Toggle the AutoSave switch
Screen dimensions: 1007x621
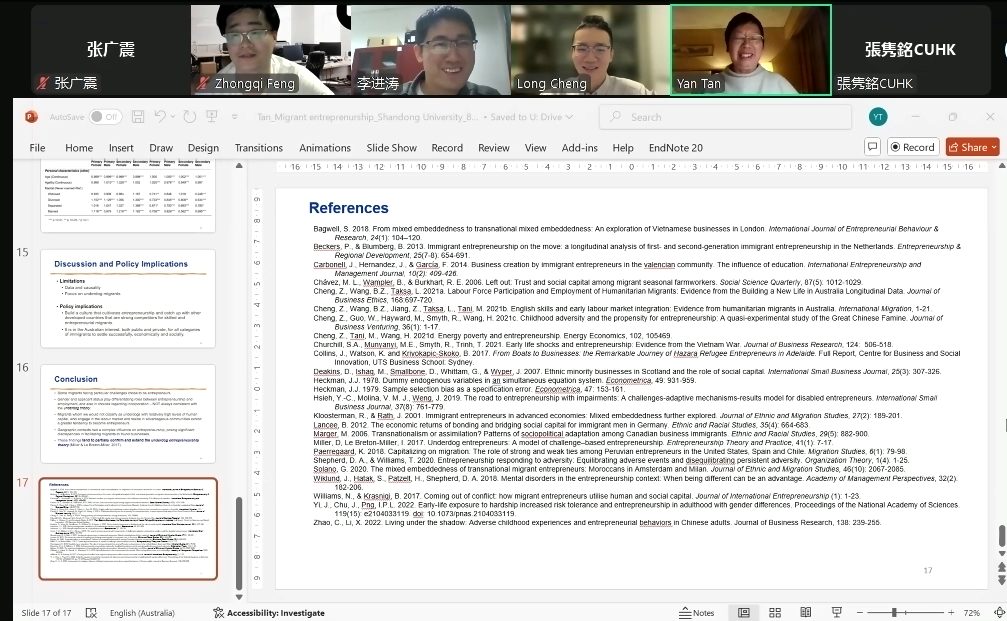105,117
